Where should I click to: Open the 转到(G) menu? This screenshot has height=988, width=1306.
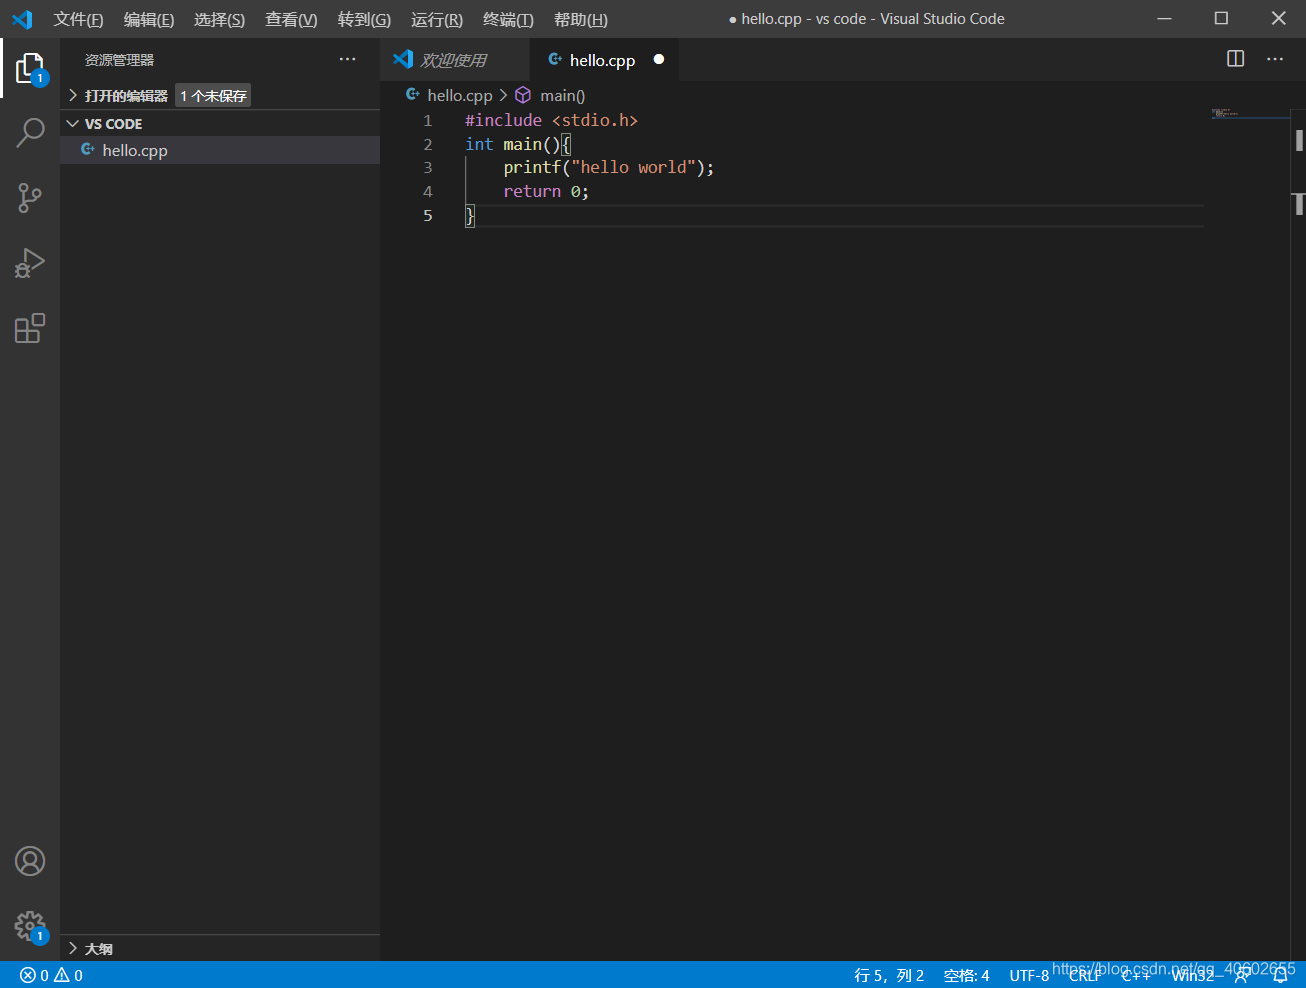[x=364, y=20]
